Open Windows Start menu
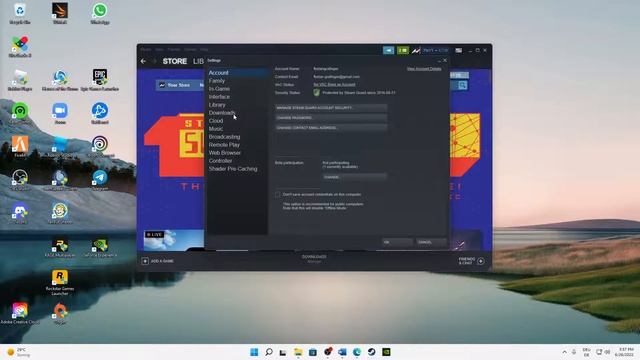This screenshot has width=640, height=360. point(254,352)
